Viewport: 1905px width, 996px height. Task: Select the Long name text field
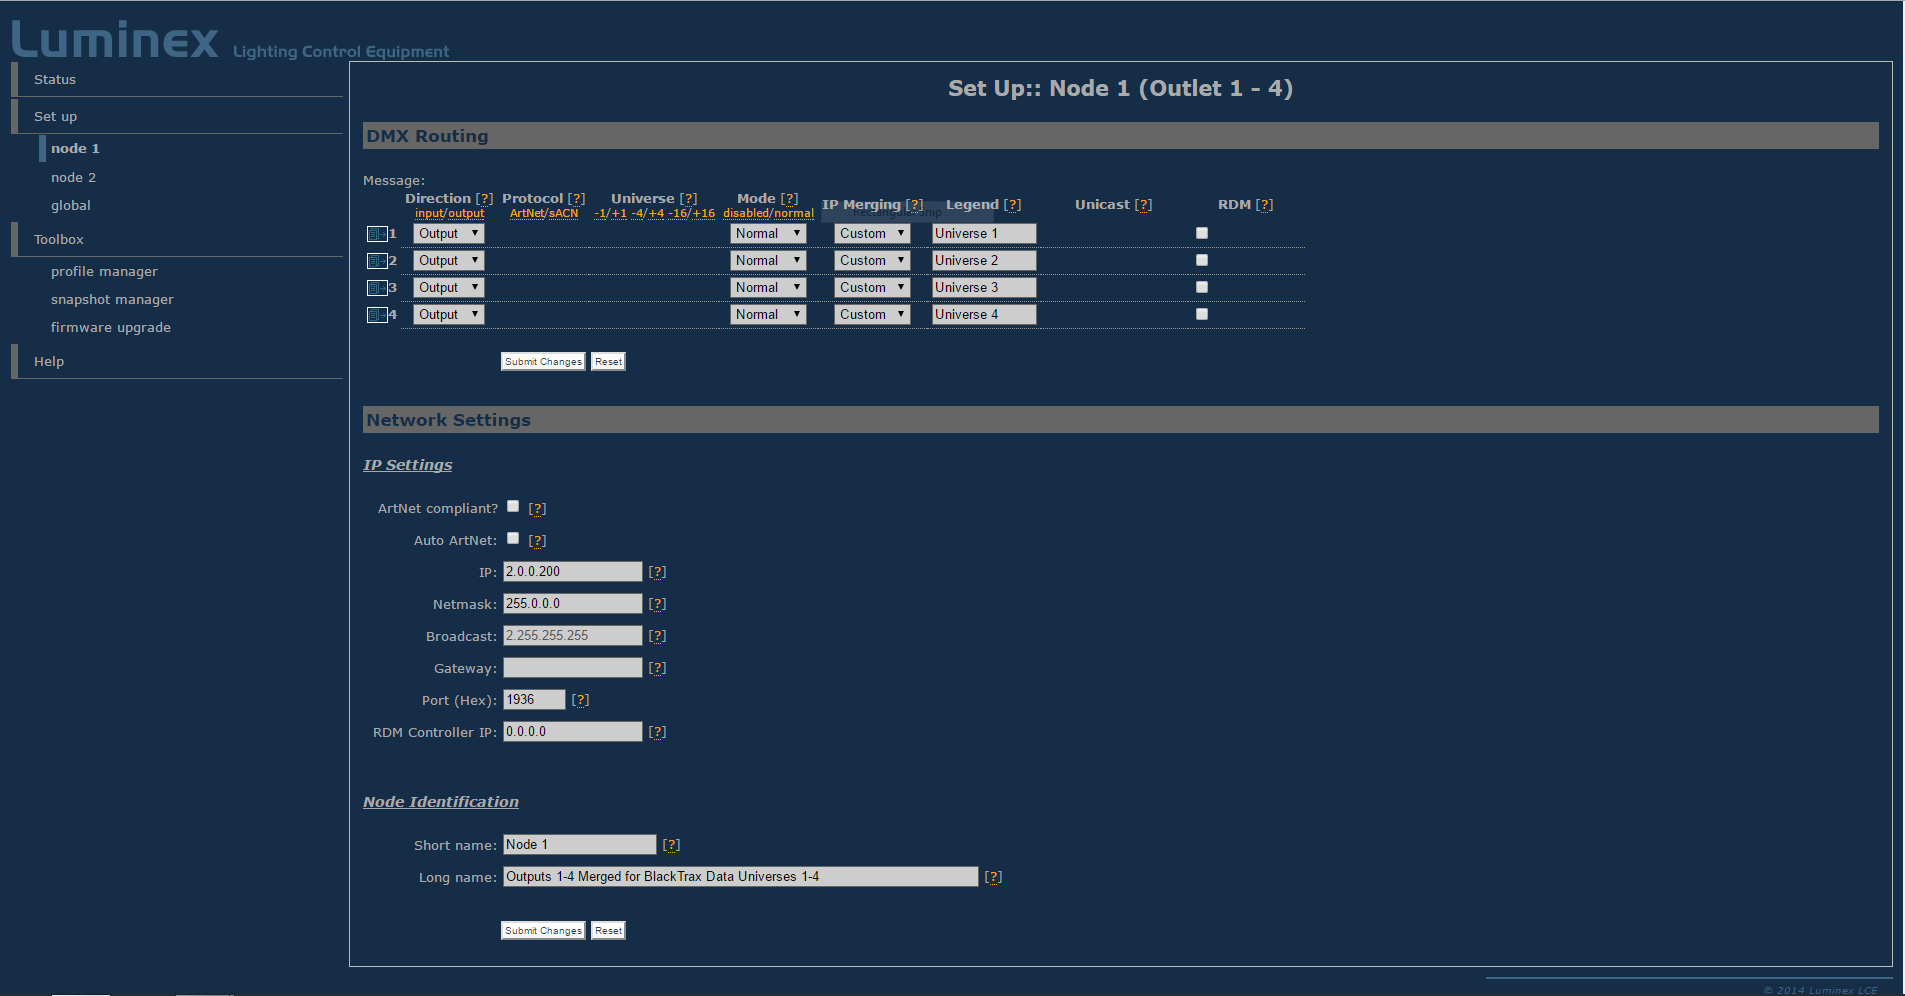(x=740, y=877)
